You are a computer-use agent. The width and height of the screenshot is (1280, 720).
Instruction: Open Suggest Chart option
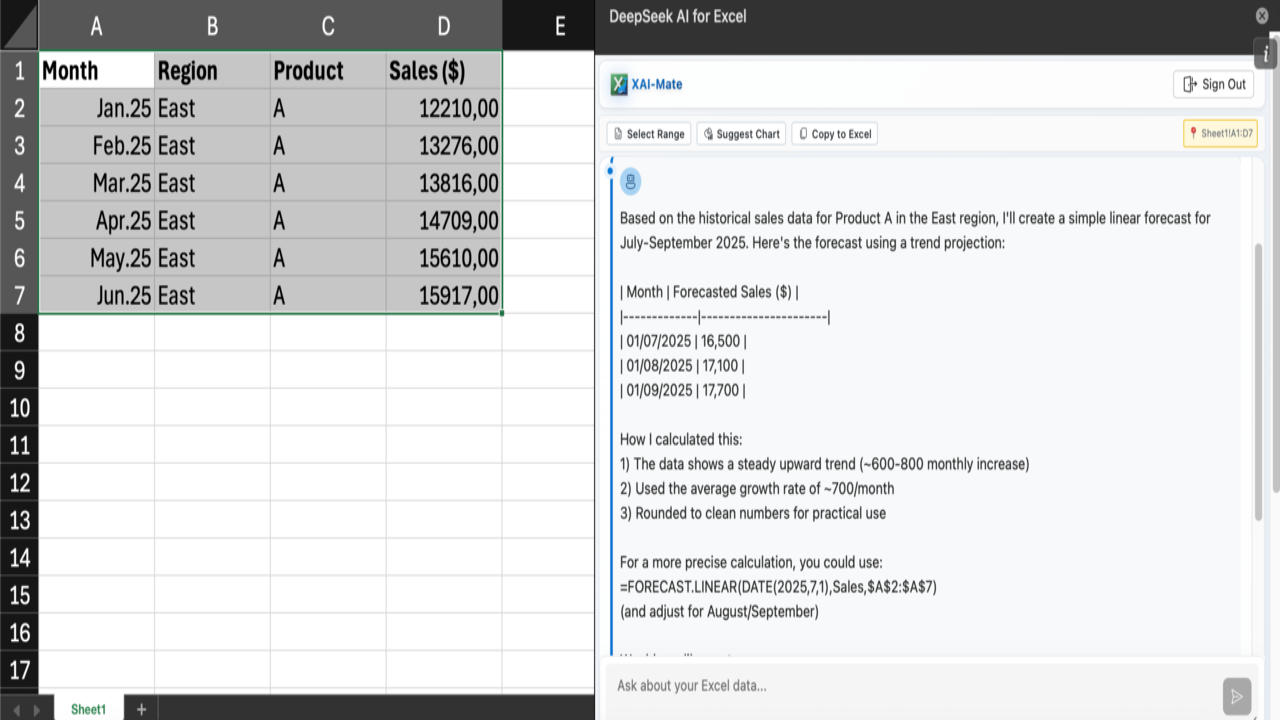741,134
